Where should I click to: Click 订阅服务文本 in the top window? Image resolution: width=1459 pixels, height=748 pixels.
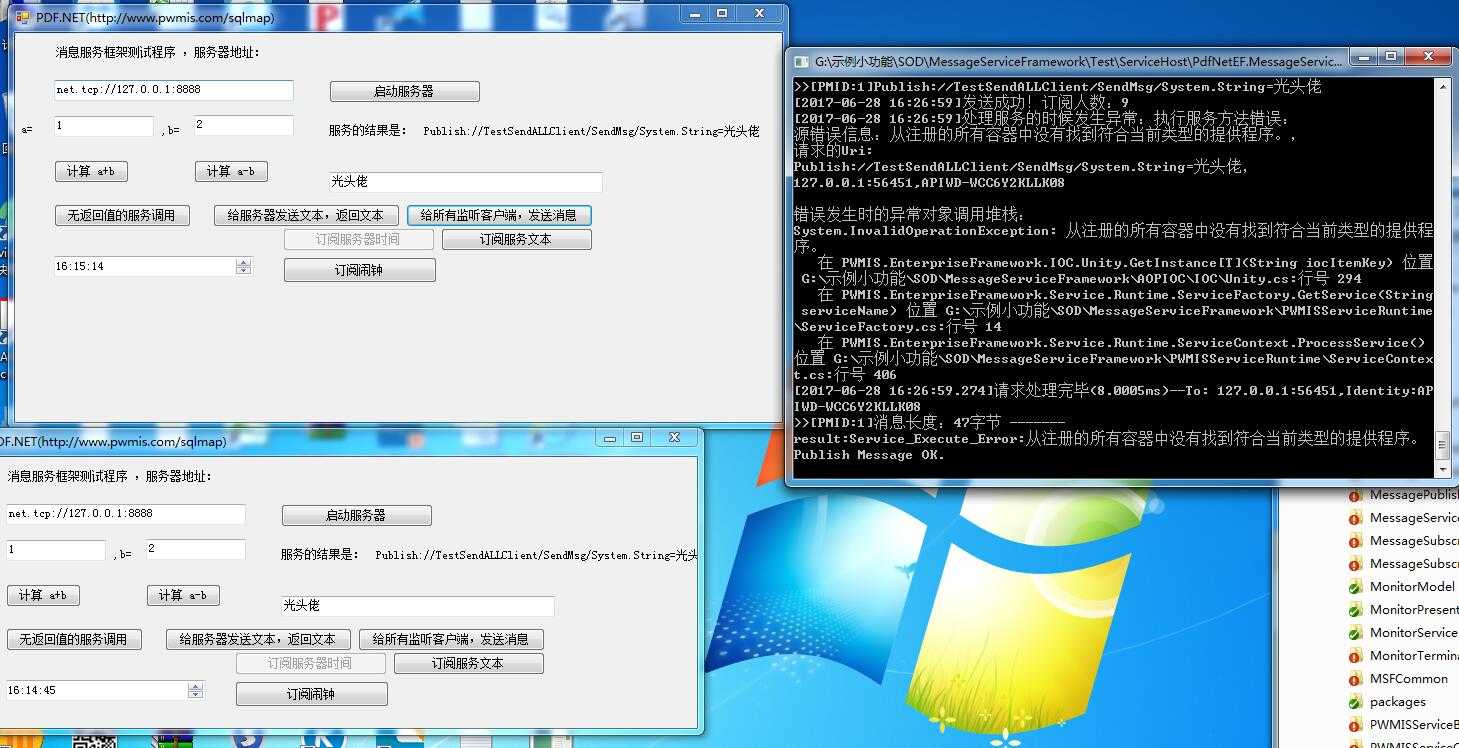[x=516, y=240]
